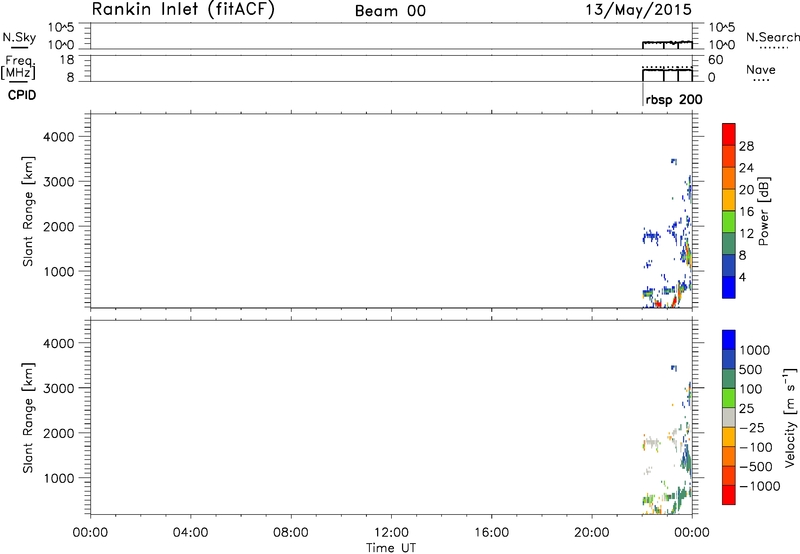The height and width of the screenshot is (554, 800).
Task: Pick the light green 25–100 Velocity segment
Action: tap(729, 398)
